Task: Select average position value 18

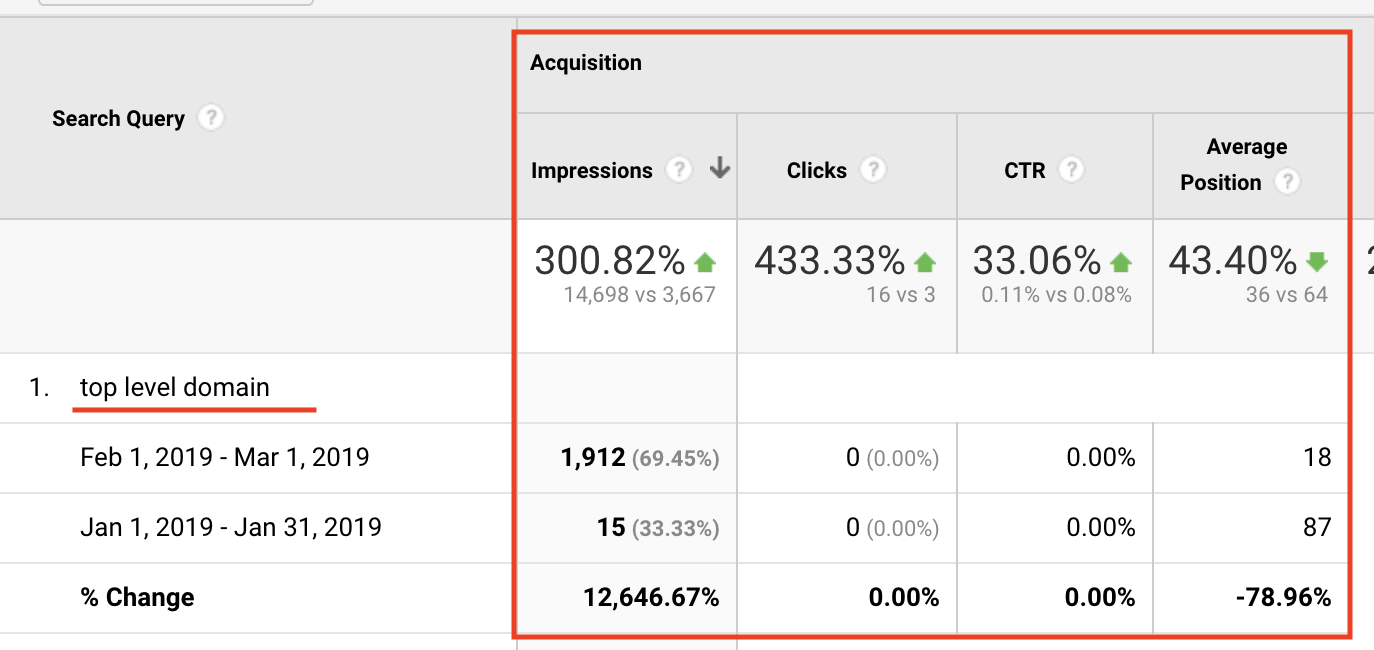Action: tap(1318, 457)
